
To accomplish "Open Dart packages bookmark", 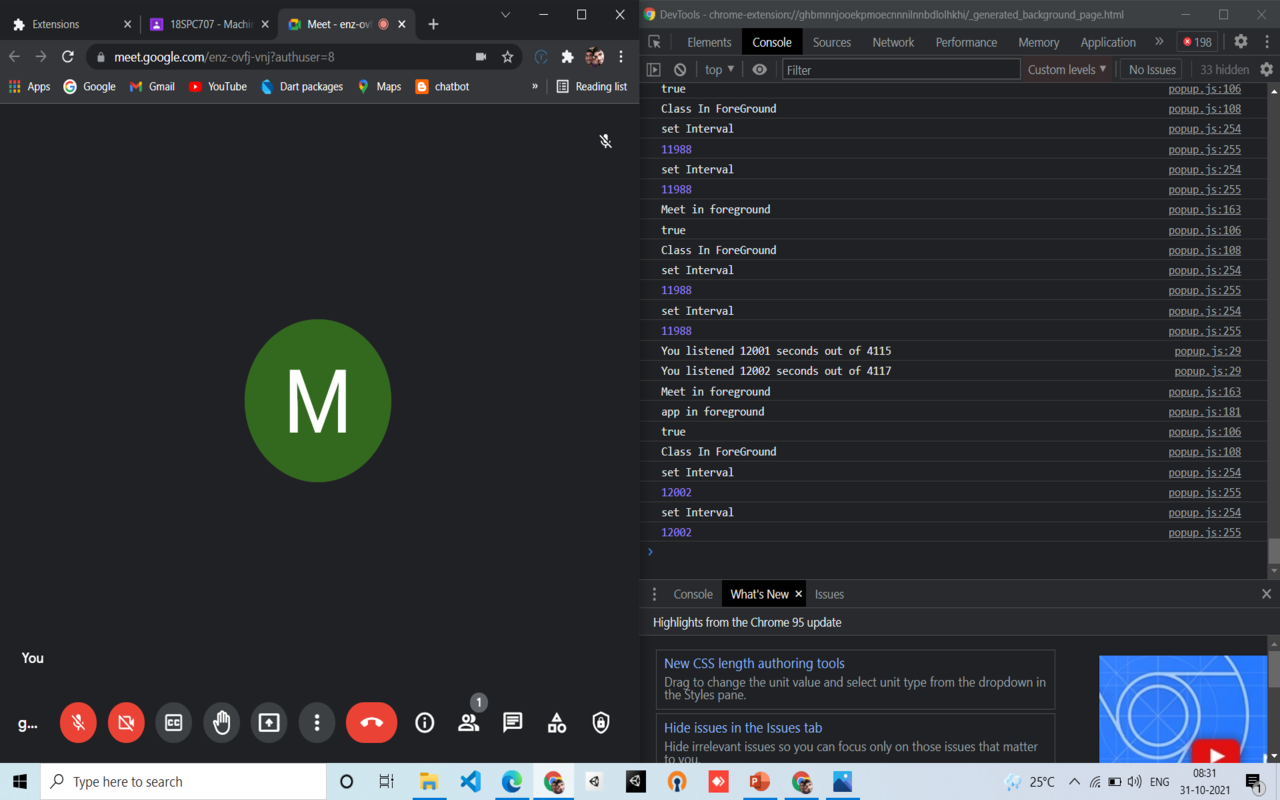I will click(x=301, y=87).
